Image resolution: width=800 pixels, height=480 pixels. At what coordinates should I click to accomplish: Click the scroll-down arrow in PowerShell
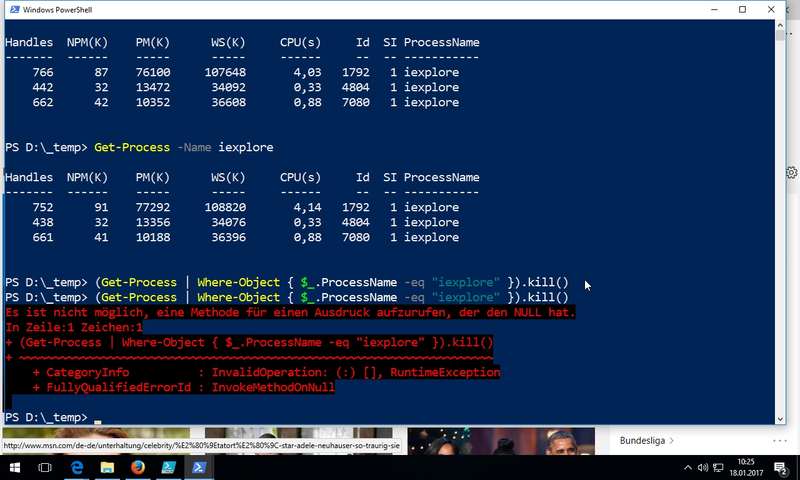[780, 419]
